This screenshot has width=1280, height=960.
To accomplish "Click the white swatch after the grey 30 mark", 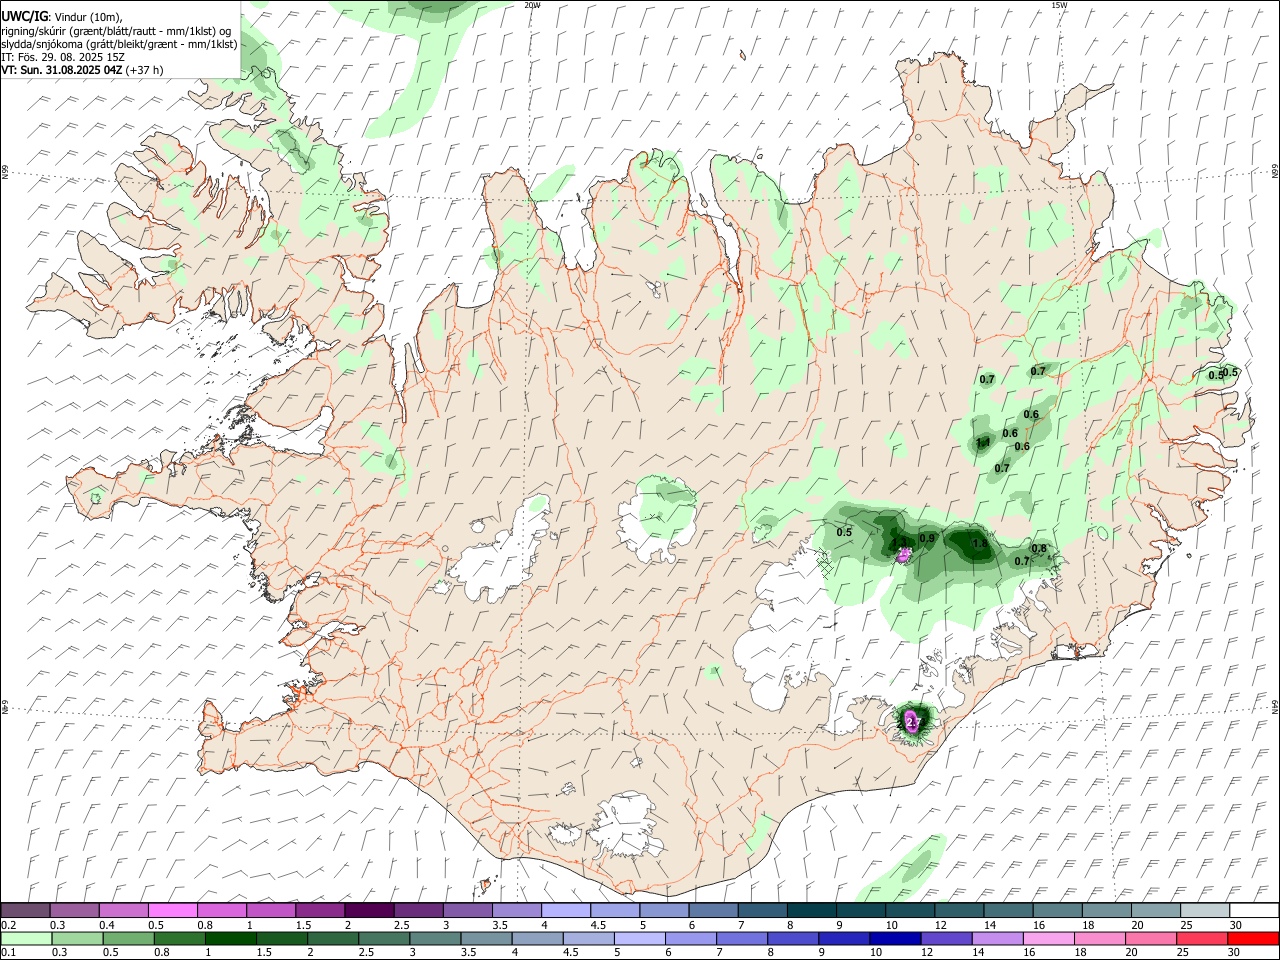I will point(1253,910).
